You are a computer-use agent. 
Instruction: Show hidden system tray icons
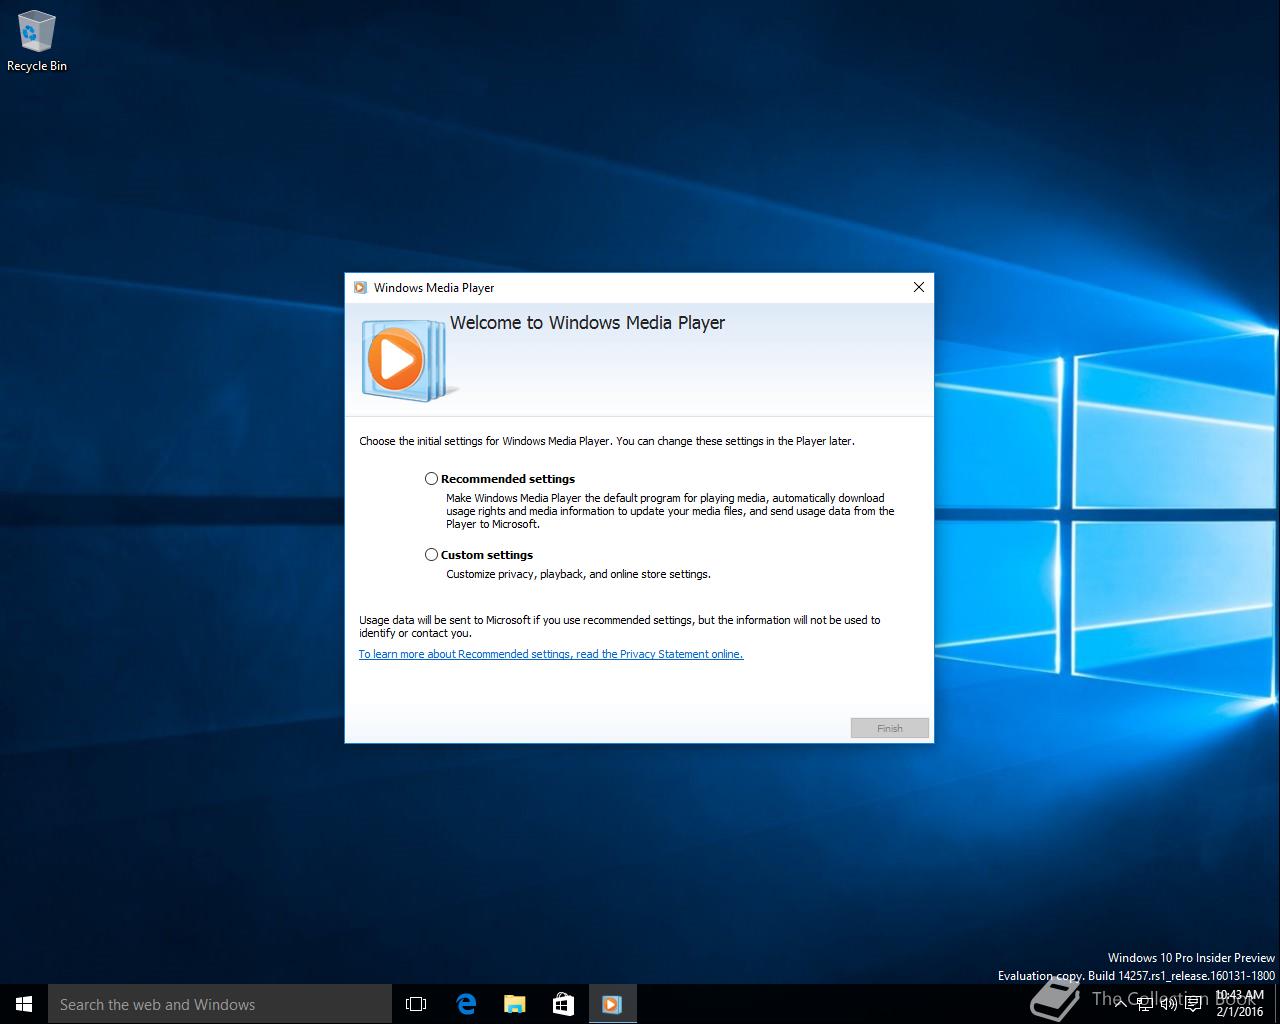coord(1118,1004)
